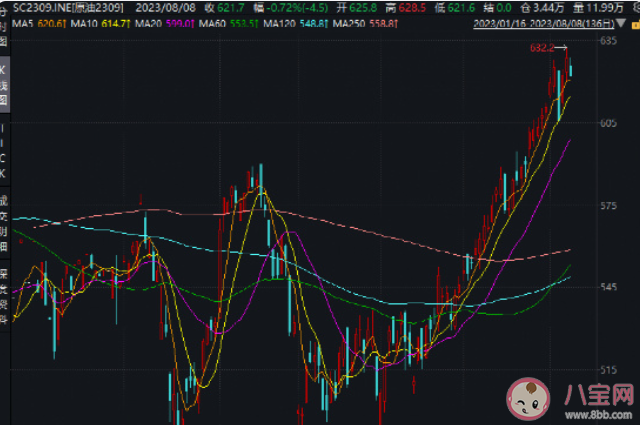Click the 632.2 high price marker

(x=544, y=48)
